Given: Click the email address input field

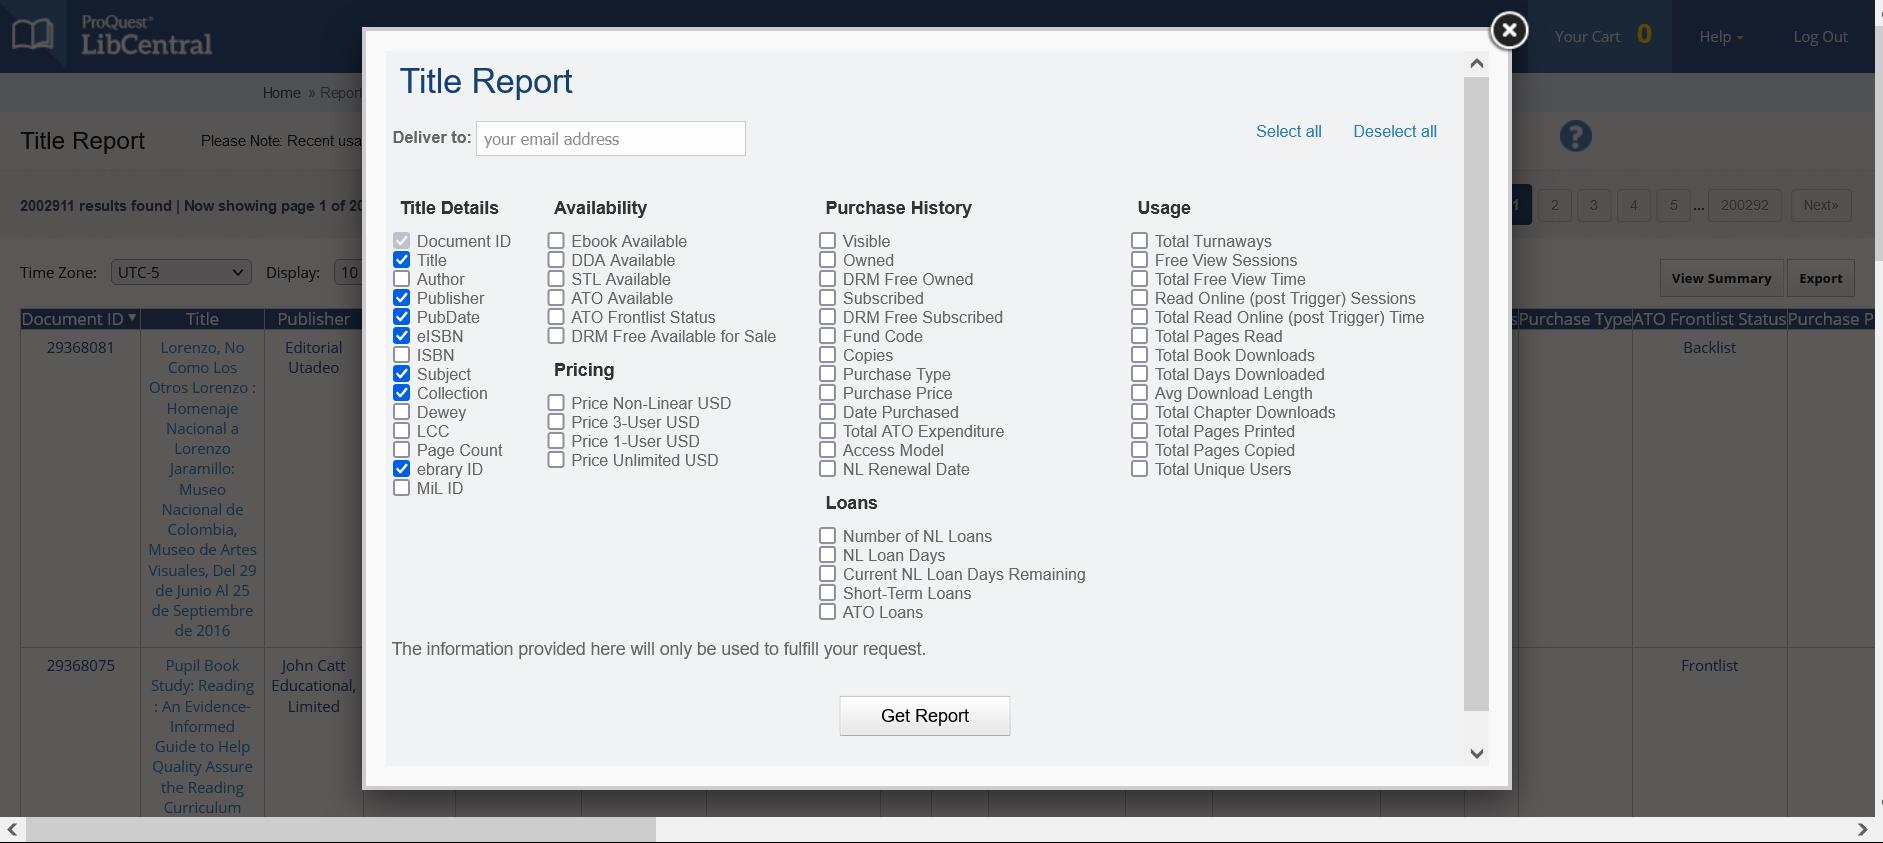Looking at the screenshot, I should pyautogui.click(x=611, y=139).
